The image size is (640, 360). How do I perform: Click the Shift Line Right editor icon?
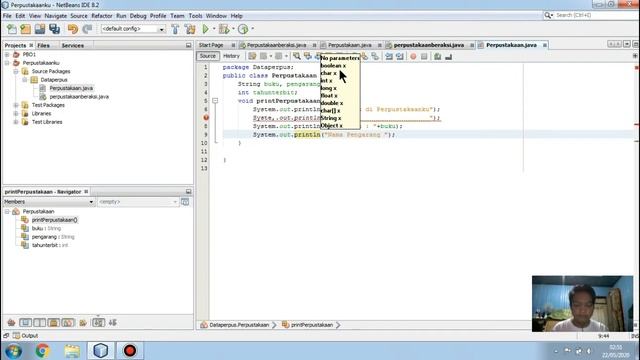400,56
